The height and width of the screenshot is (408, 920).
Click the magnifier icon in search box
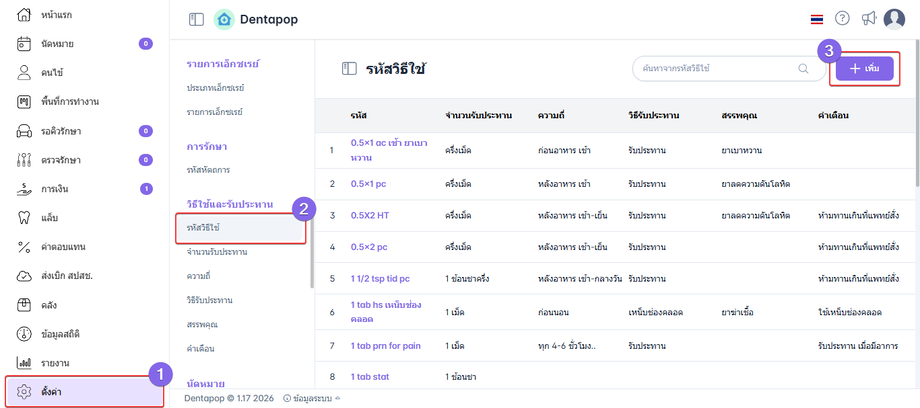(x=803, y=69)
